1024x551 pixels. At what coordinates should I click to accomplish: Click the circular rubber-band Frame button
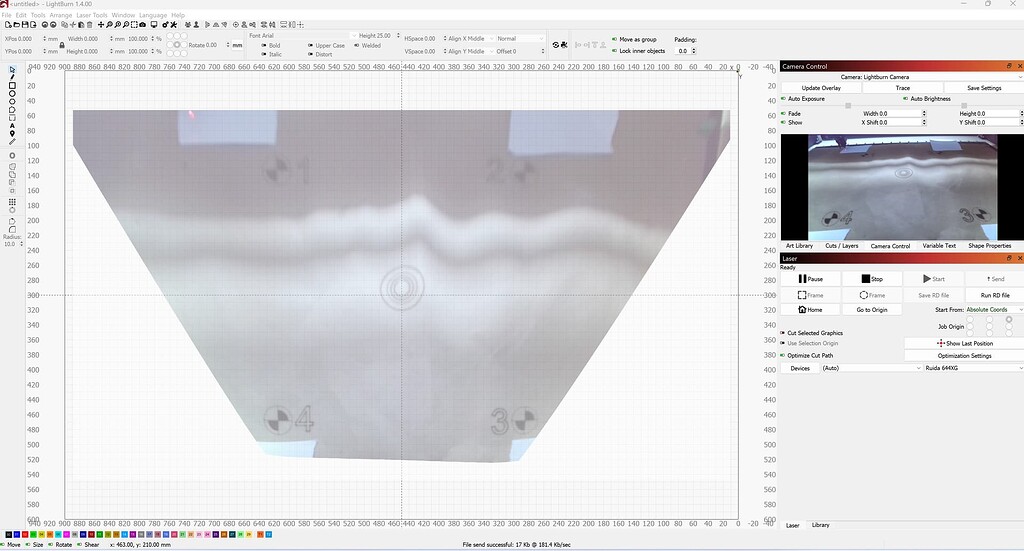tap(872, 295)
